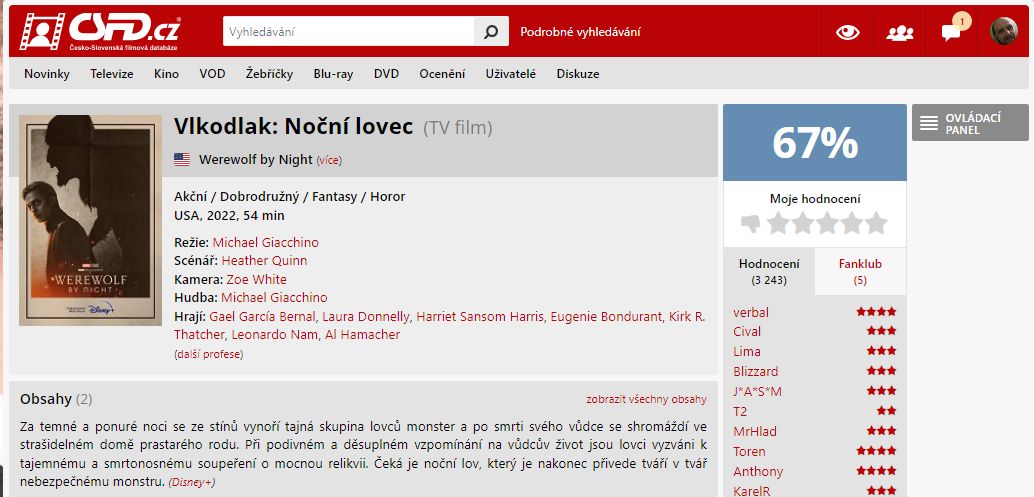The image size is (1034, 497).
Task: Open user T2's profile
Action: click(740, 411)
